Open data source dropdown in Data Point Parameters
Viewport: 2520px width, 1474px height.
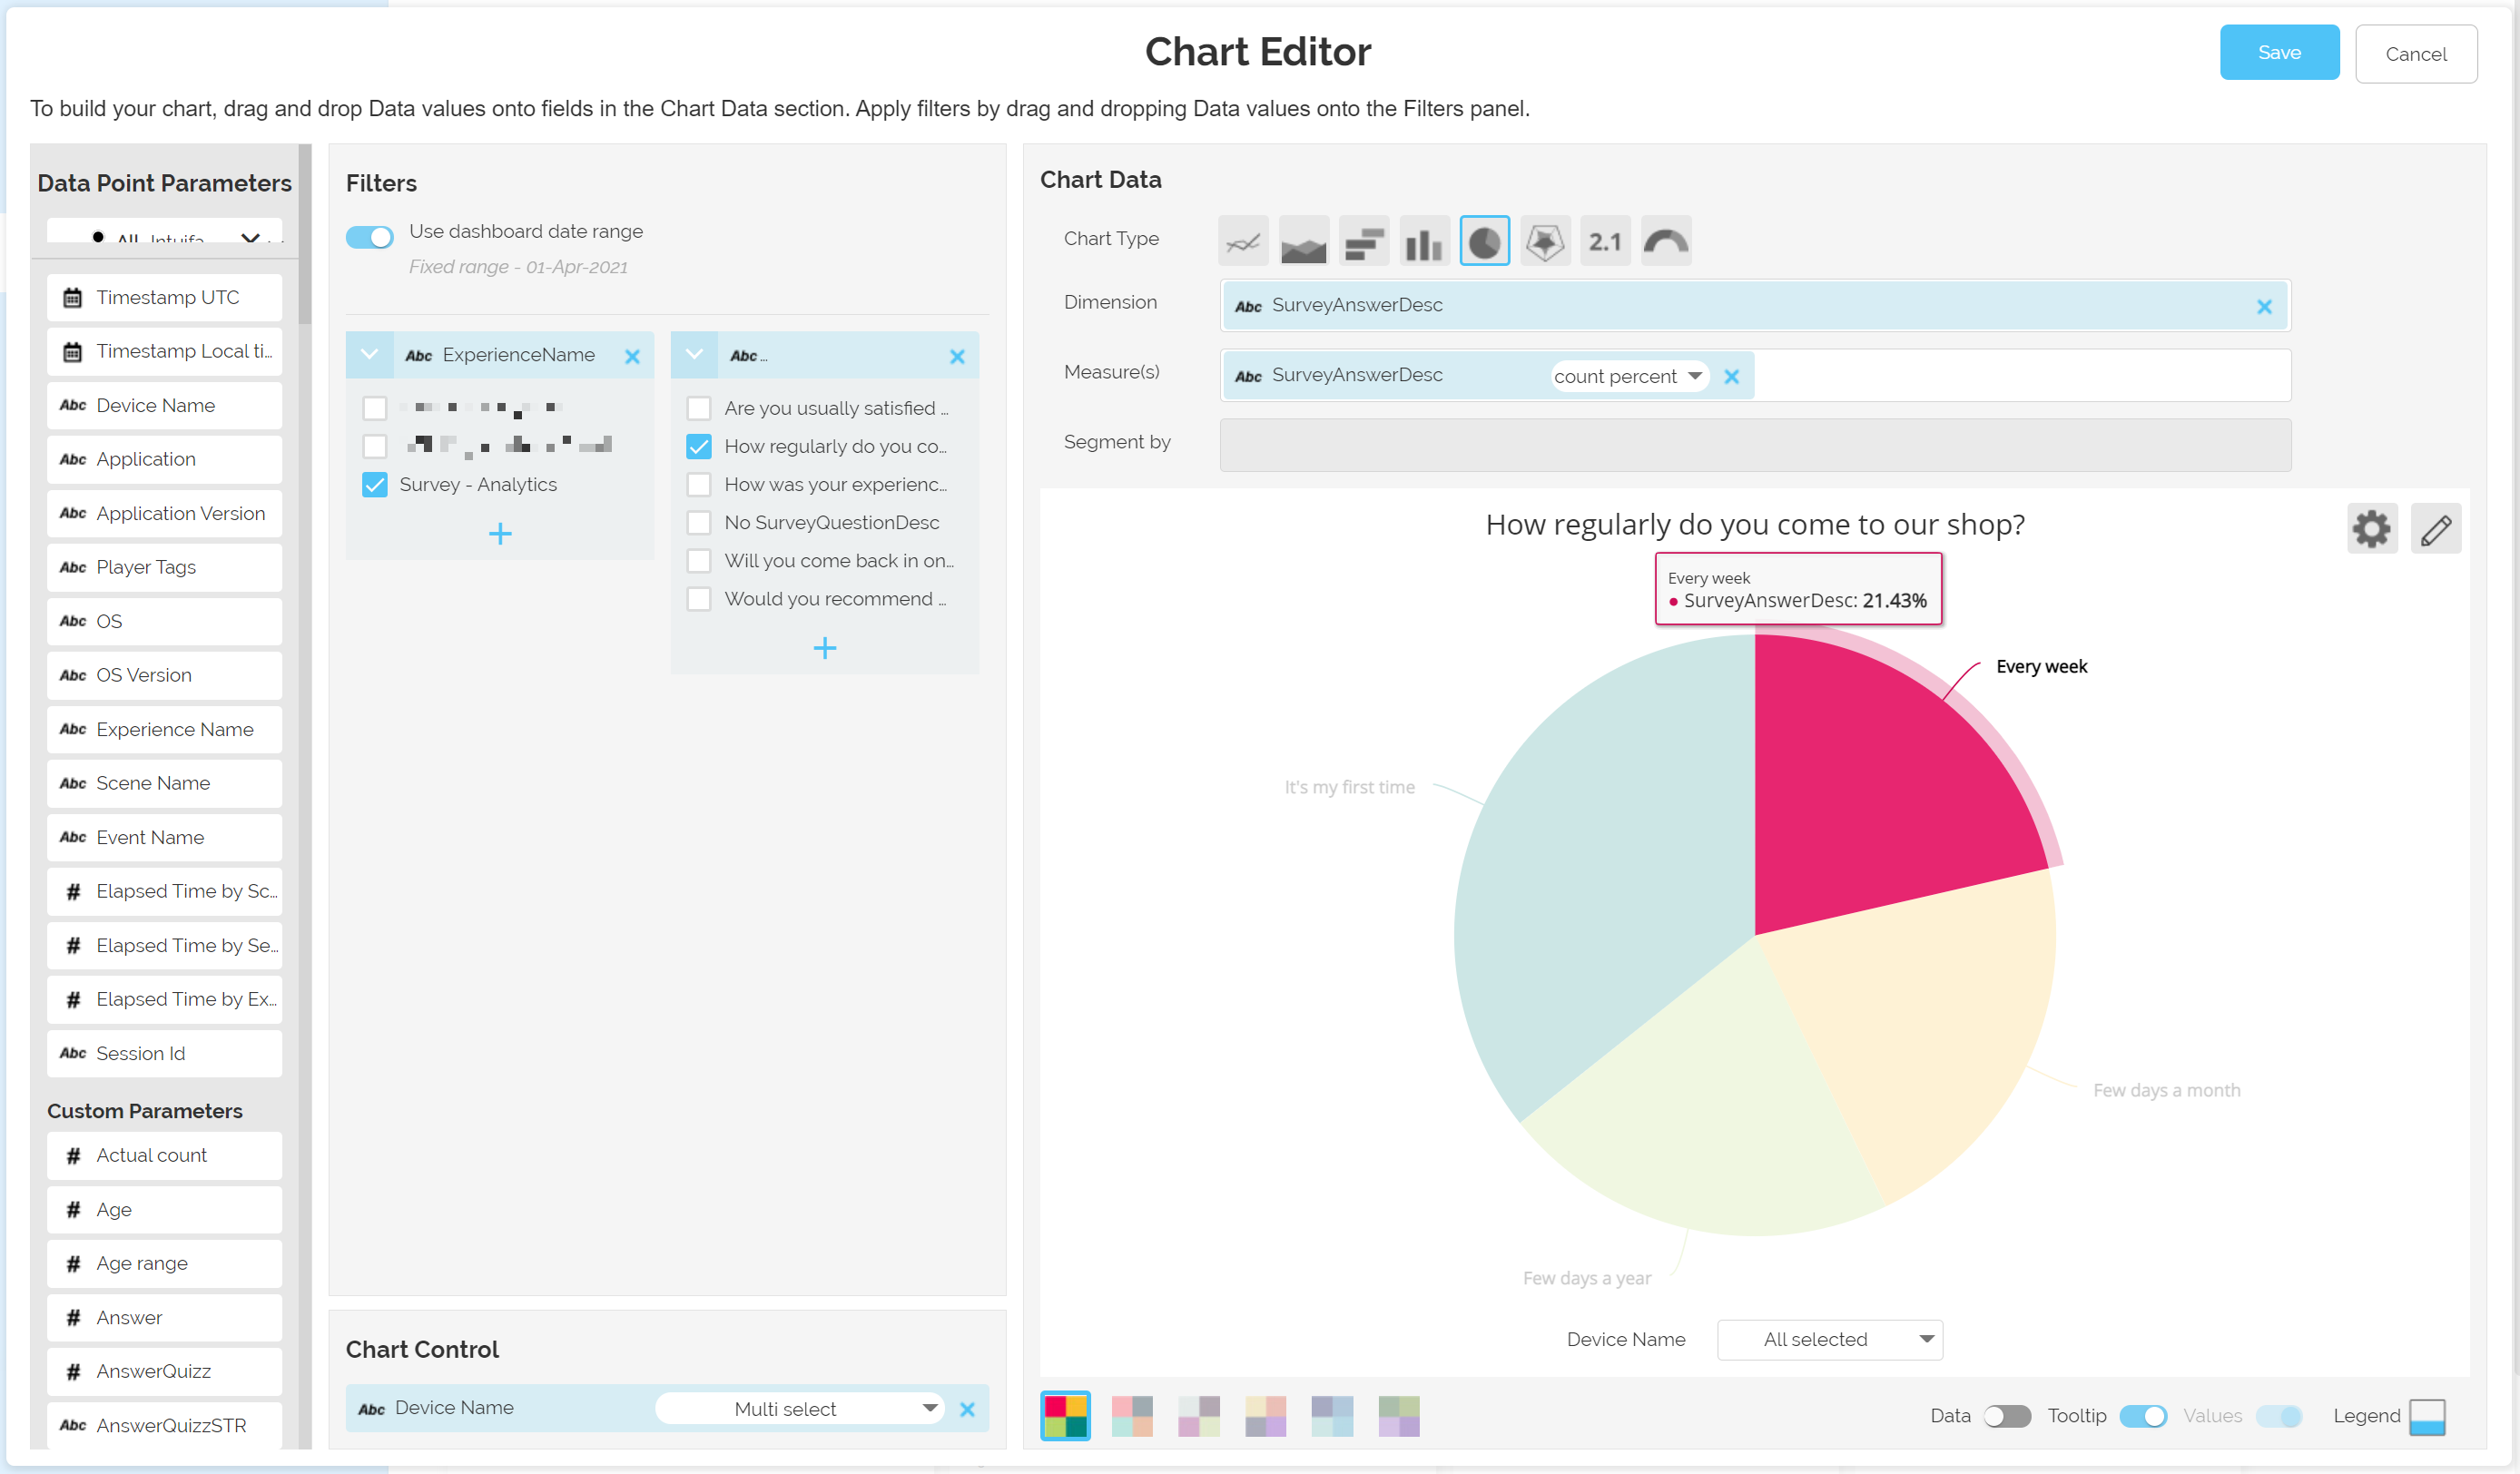click(165, 232)
